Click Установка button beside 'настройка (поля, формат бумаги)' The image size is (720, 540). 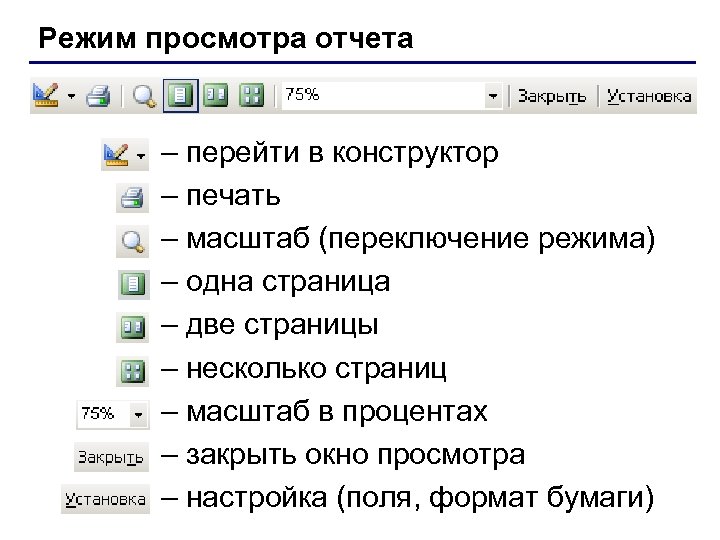coord(106,499)
